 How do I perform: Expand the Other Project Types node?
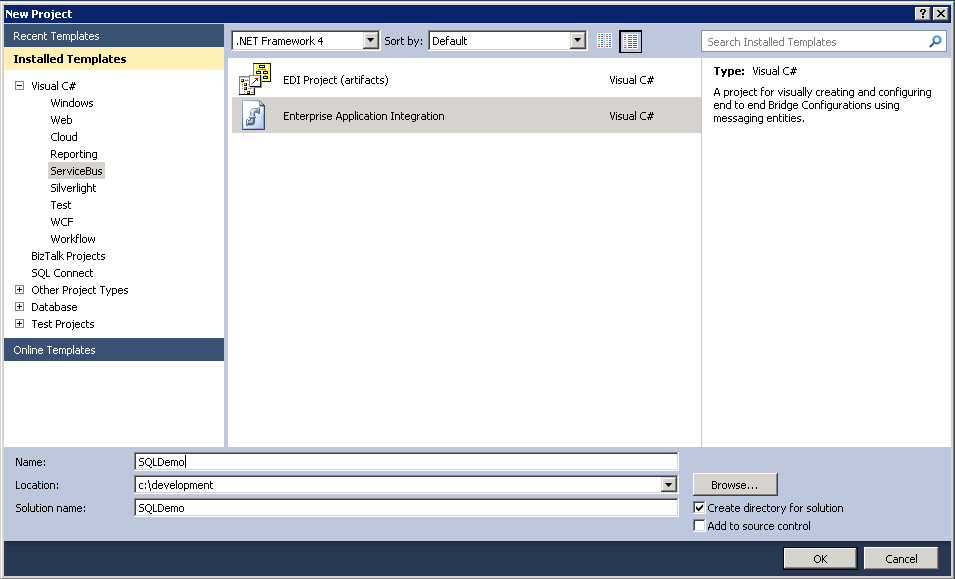(19, 290)
